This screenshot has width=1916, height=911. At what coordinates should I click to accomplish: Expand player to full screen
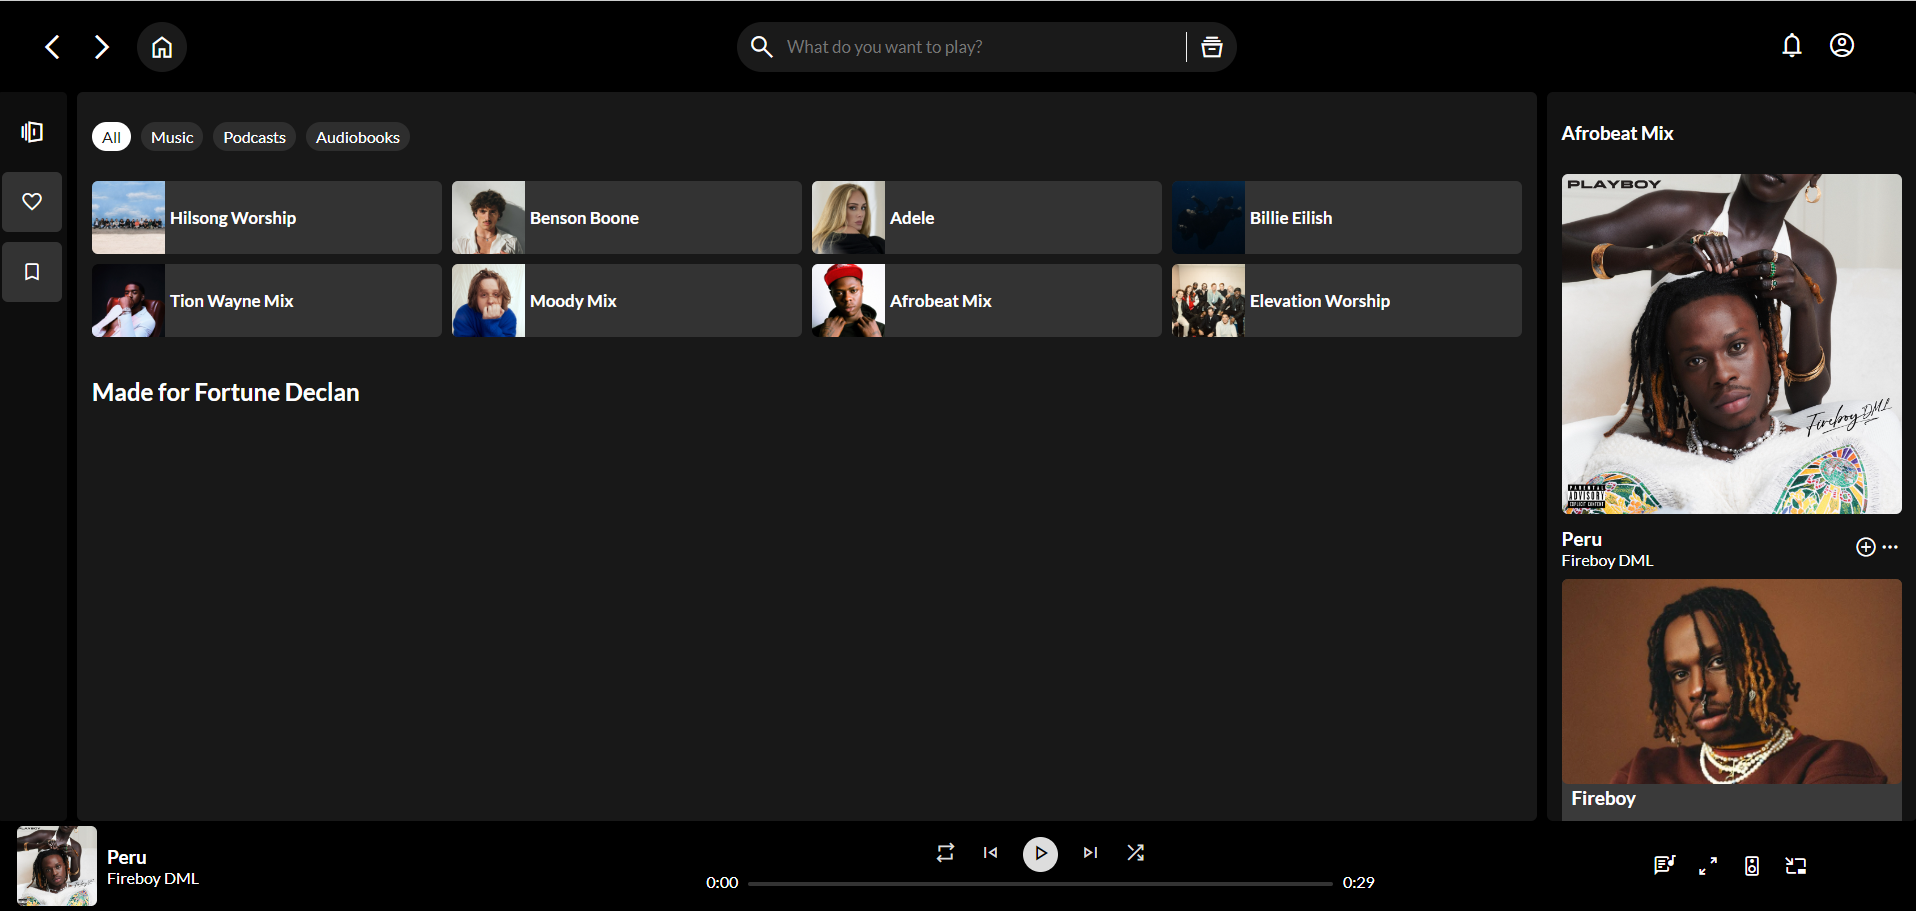(x=1708, y=866)
